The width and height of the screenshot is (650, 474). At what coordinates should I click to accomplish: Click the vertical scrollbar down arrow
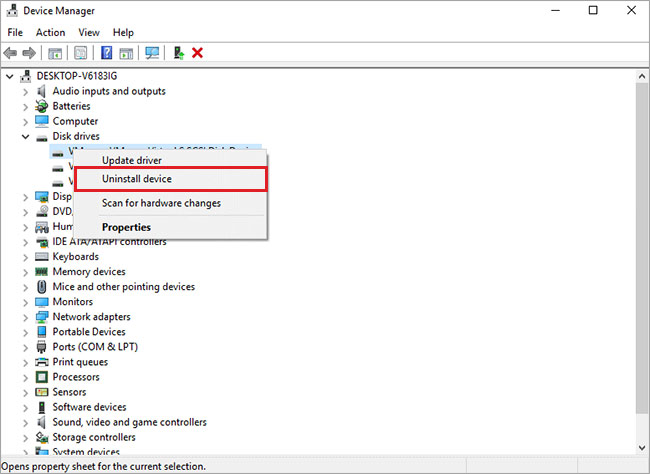[x=641, y=449]
